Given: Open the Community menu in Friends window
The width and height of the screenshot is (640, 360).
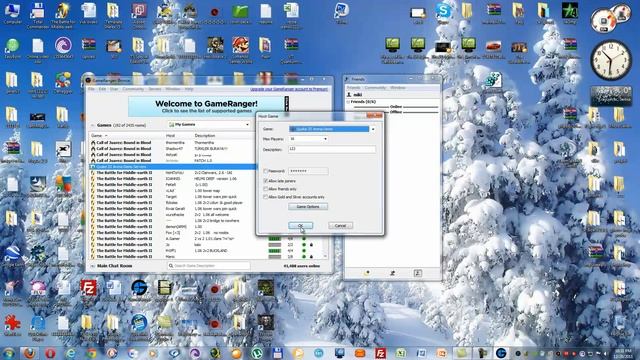Looking at the screenshot, I should [x=375, y=88].
